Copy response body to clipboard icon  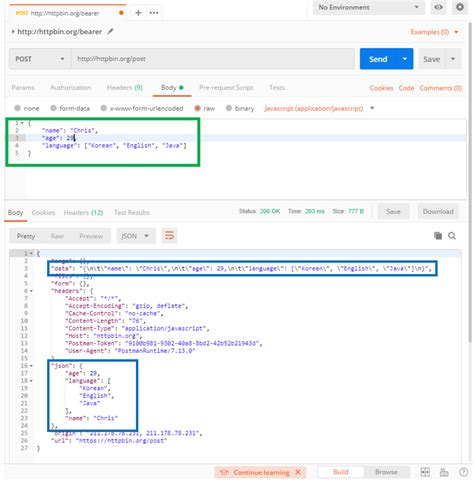(438, 236)
